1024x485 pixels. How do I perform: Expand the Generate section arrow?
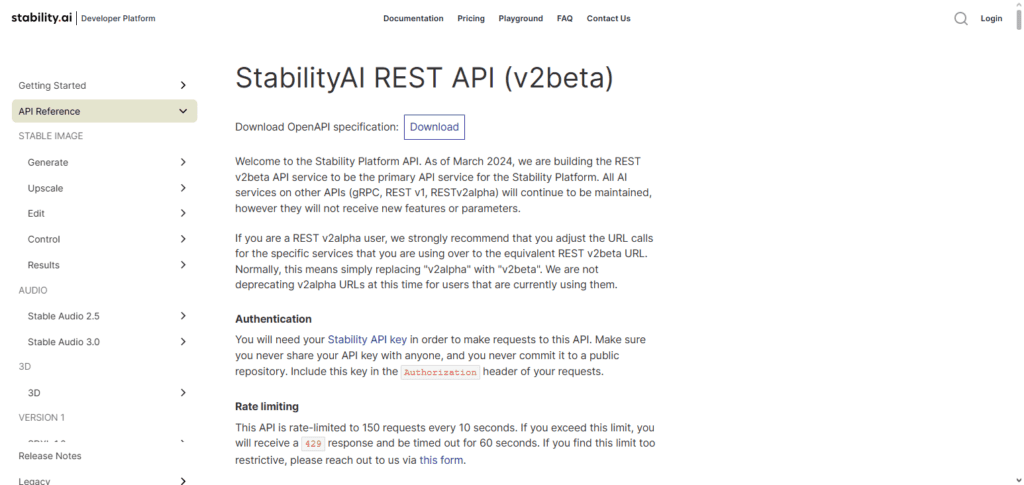[x=183, y=162]
